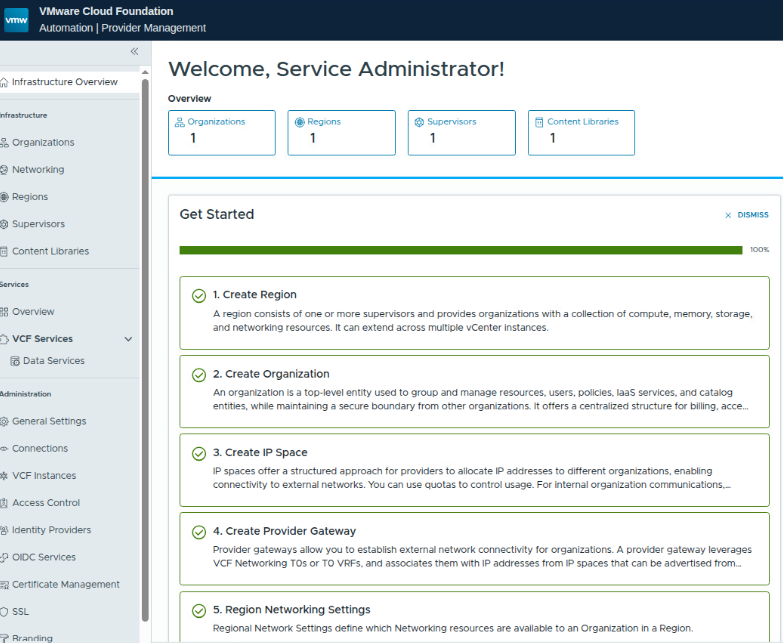Click the Create Region checkmark icon
783x643 pixels.
(199, 295)
